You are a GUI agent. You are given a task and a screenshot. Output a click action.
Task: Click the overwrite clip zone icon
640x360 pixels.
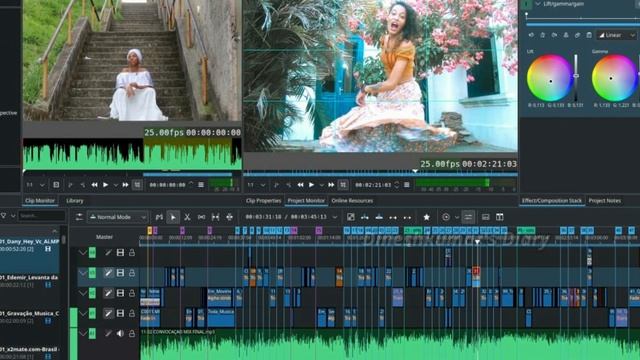tap(379, 217)
